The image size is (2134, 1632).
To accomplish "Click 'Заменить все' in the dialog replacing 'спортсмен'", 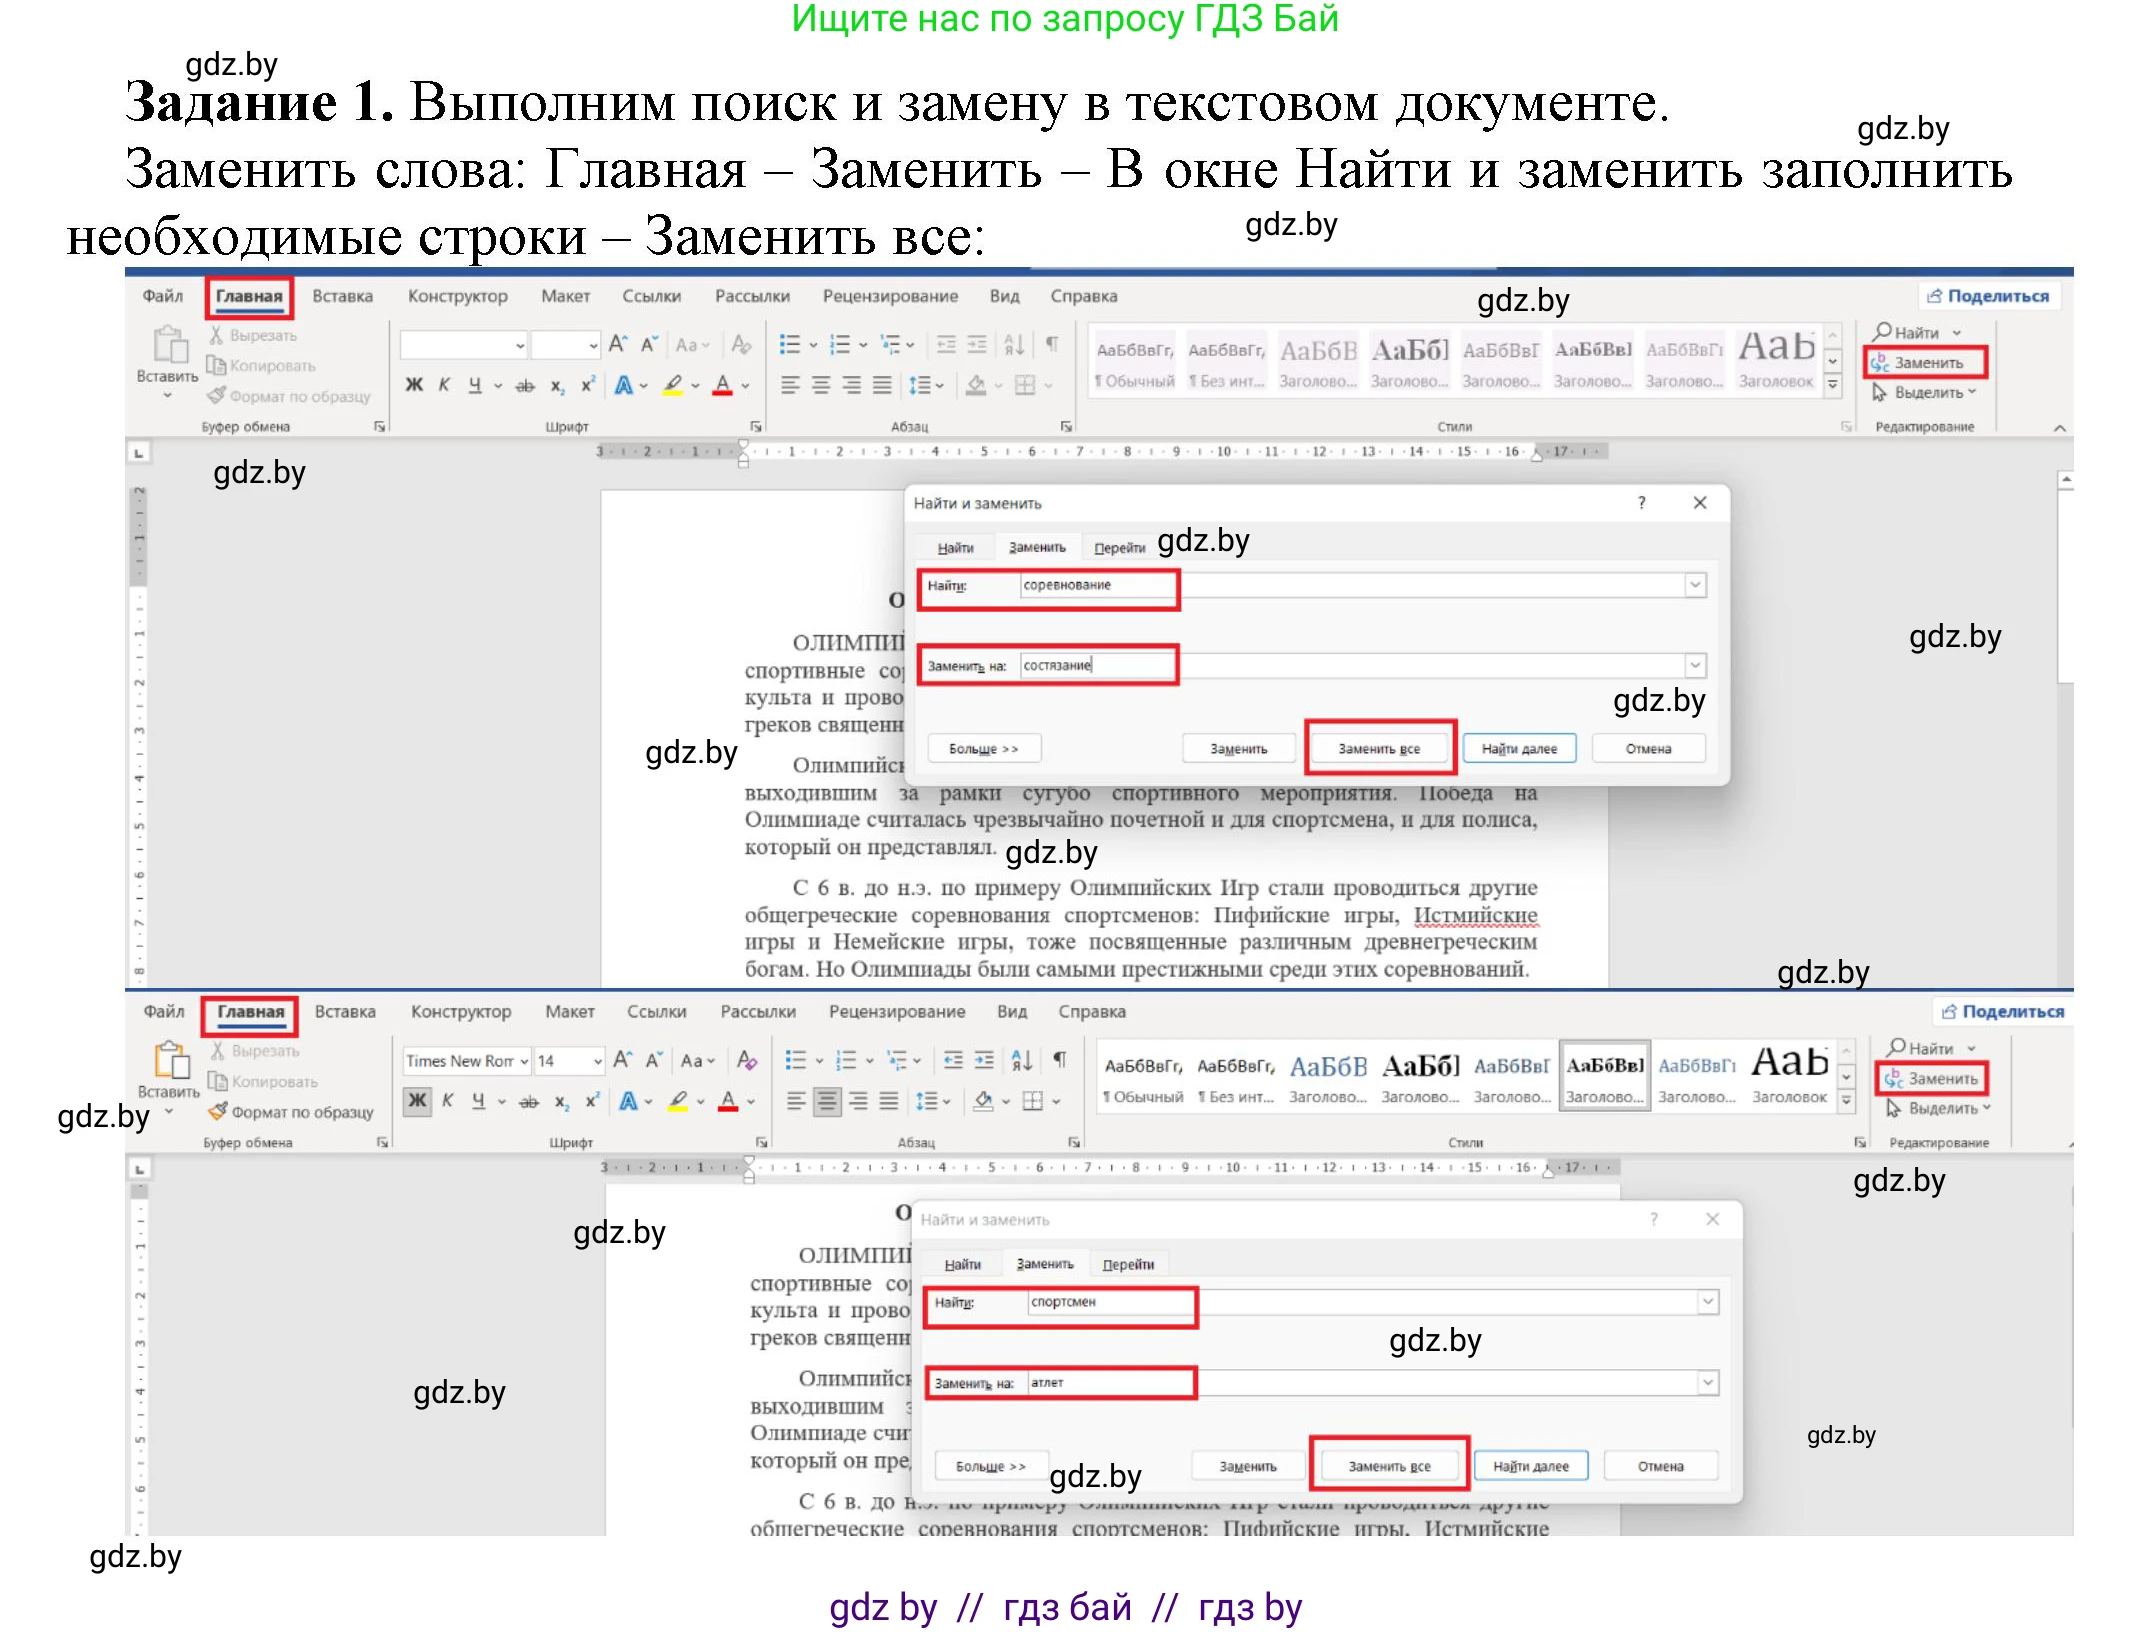I will [1389, 1466].
